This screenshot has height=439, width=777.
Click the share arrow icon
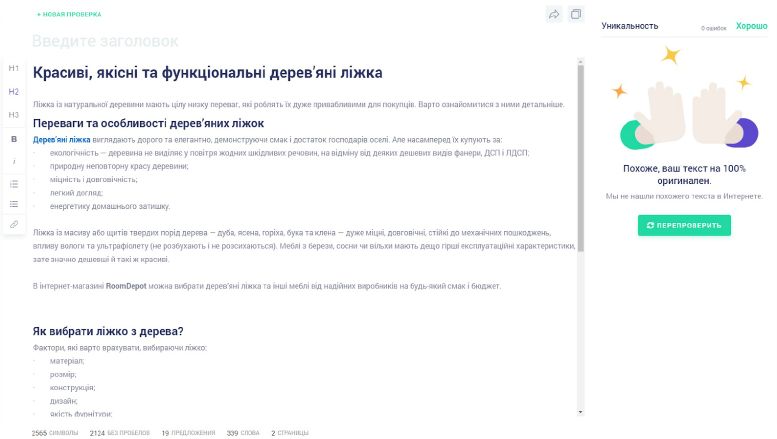554,14
